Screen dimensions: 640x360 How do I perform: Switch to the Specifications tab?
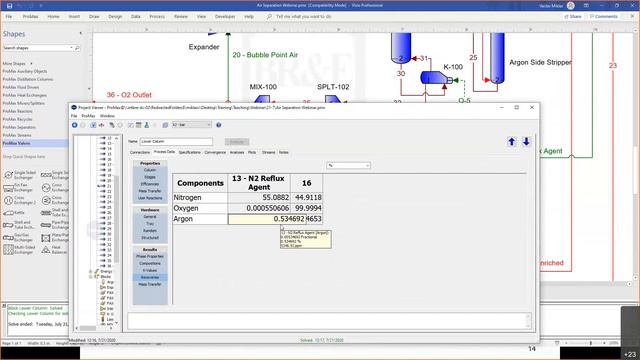(189, 152)
